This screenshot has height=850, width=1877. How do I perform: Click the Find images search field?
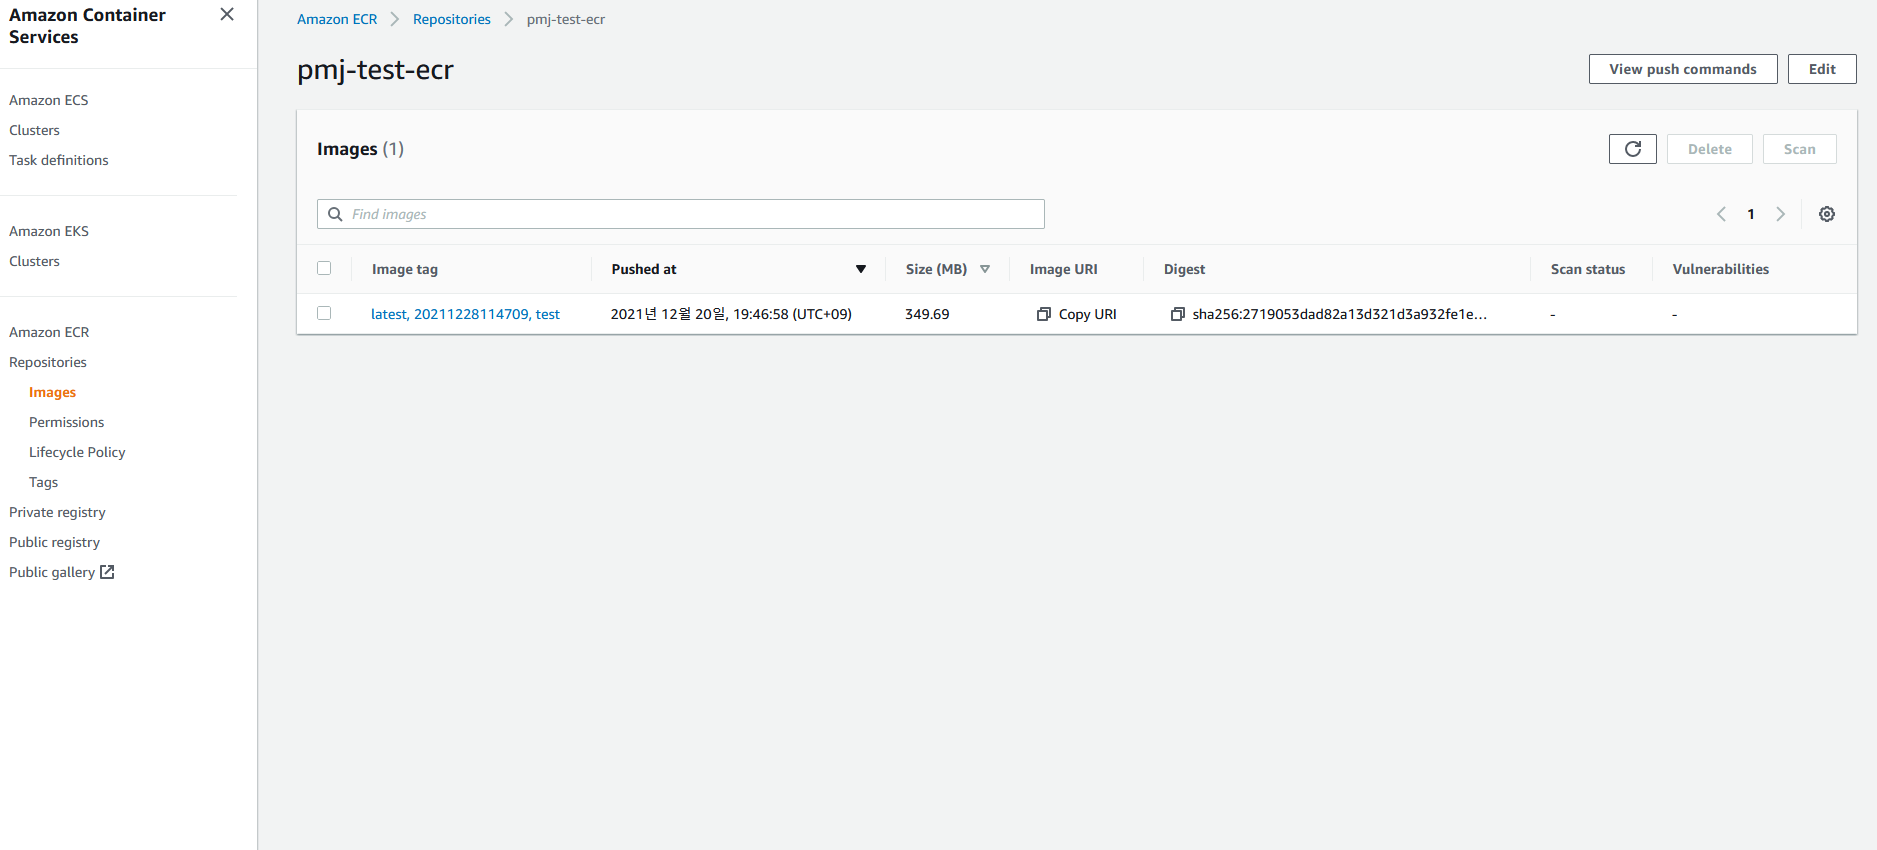[x=681, y=214]
